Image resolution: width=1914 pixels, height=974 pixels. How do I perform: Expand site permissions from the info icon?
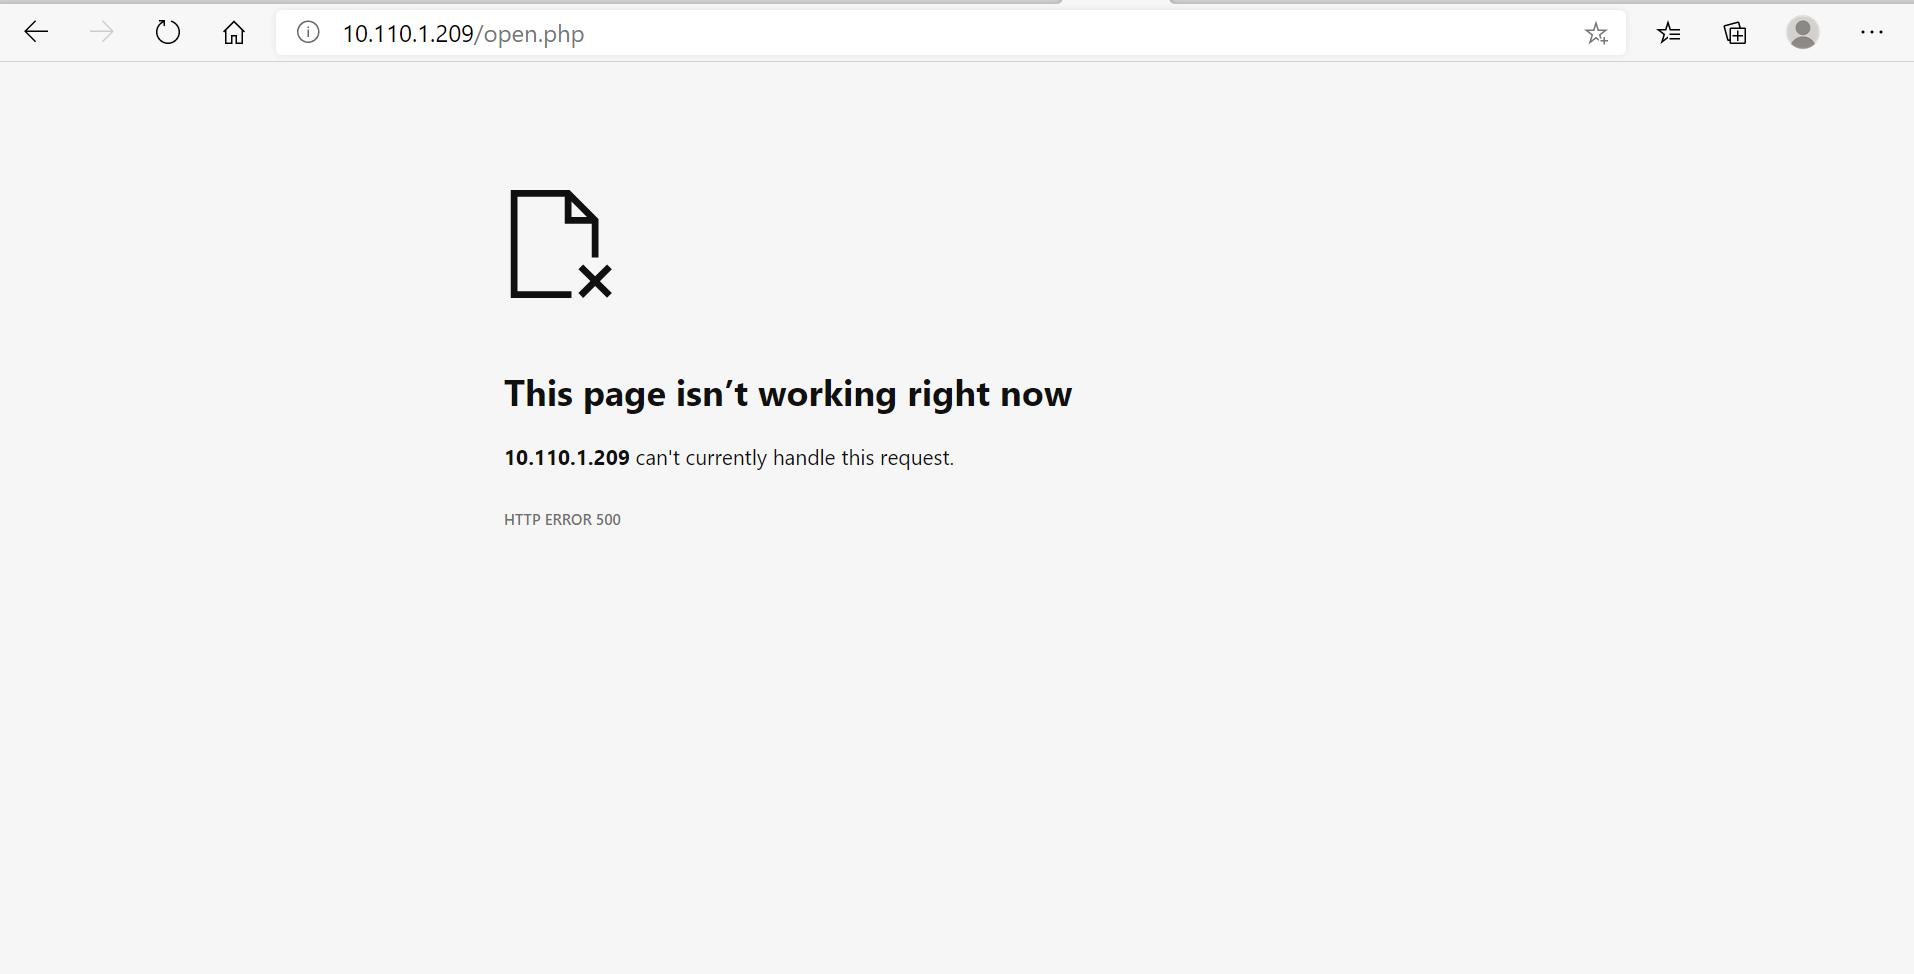(307, 32)
